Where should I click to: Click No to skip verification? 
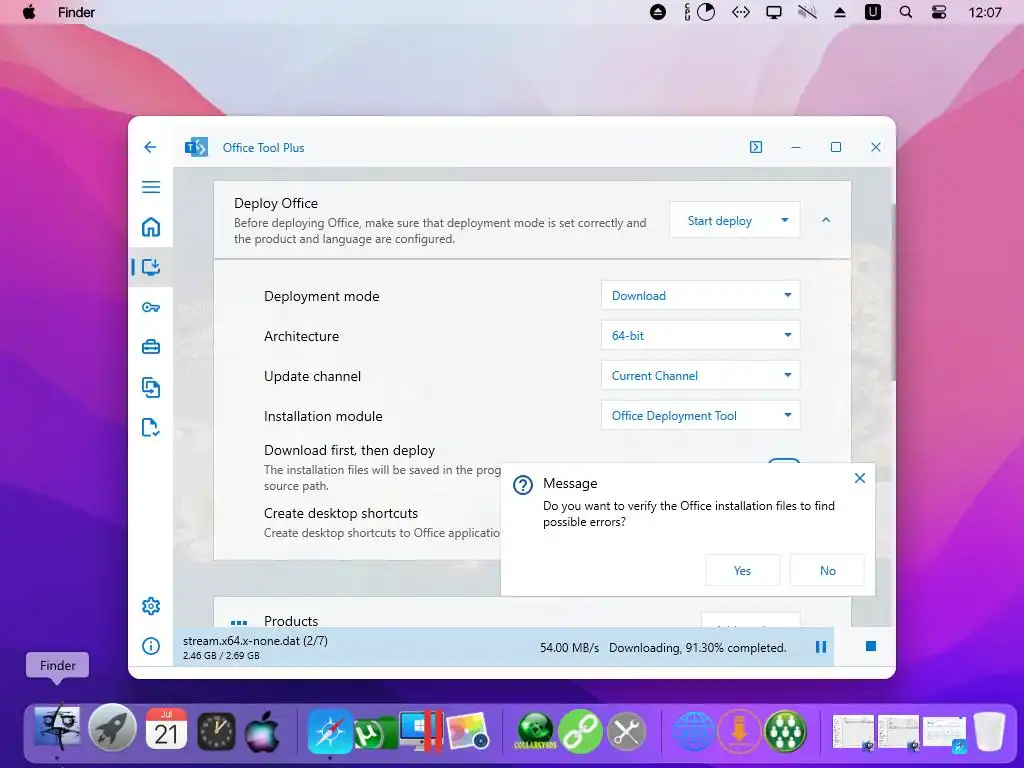(827, 570)
